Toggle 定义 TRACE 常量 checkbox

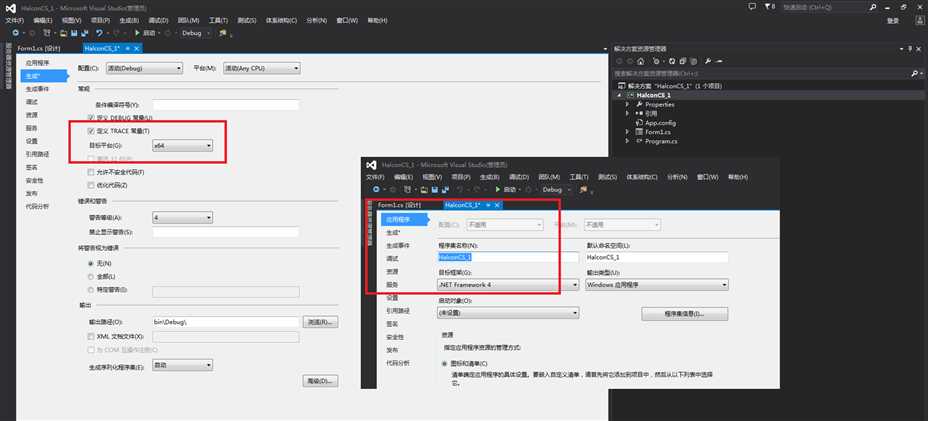(x=91, y=131)
